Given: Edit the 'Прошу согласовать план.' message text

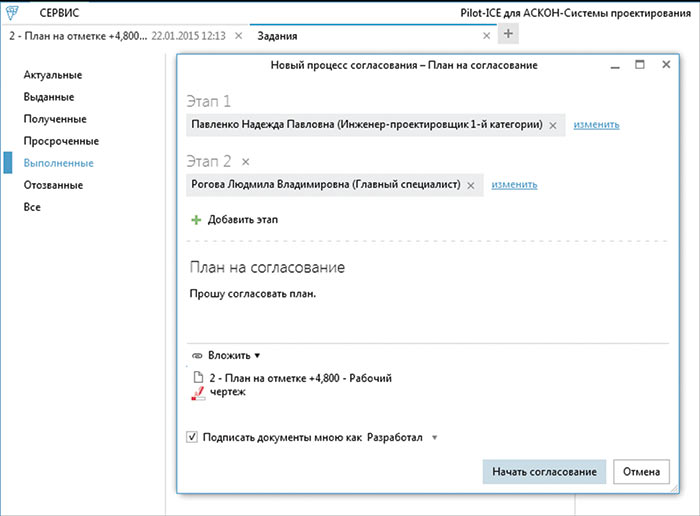Looking at the screenshot, I should (253, 294).
